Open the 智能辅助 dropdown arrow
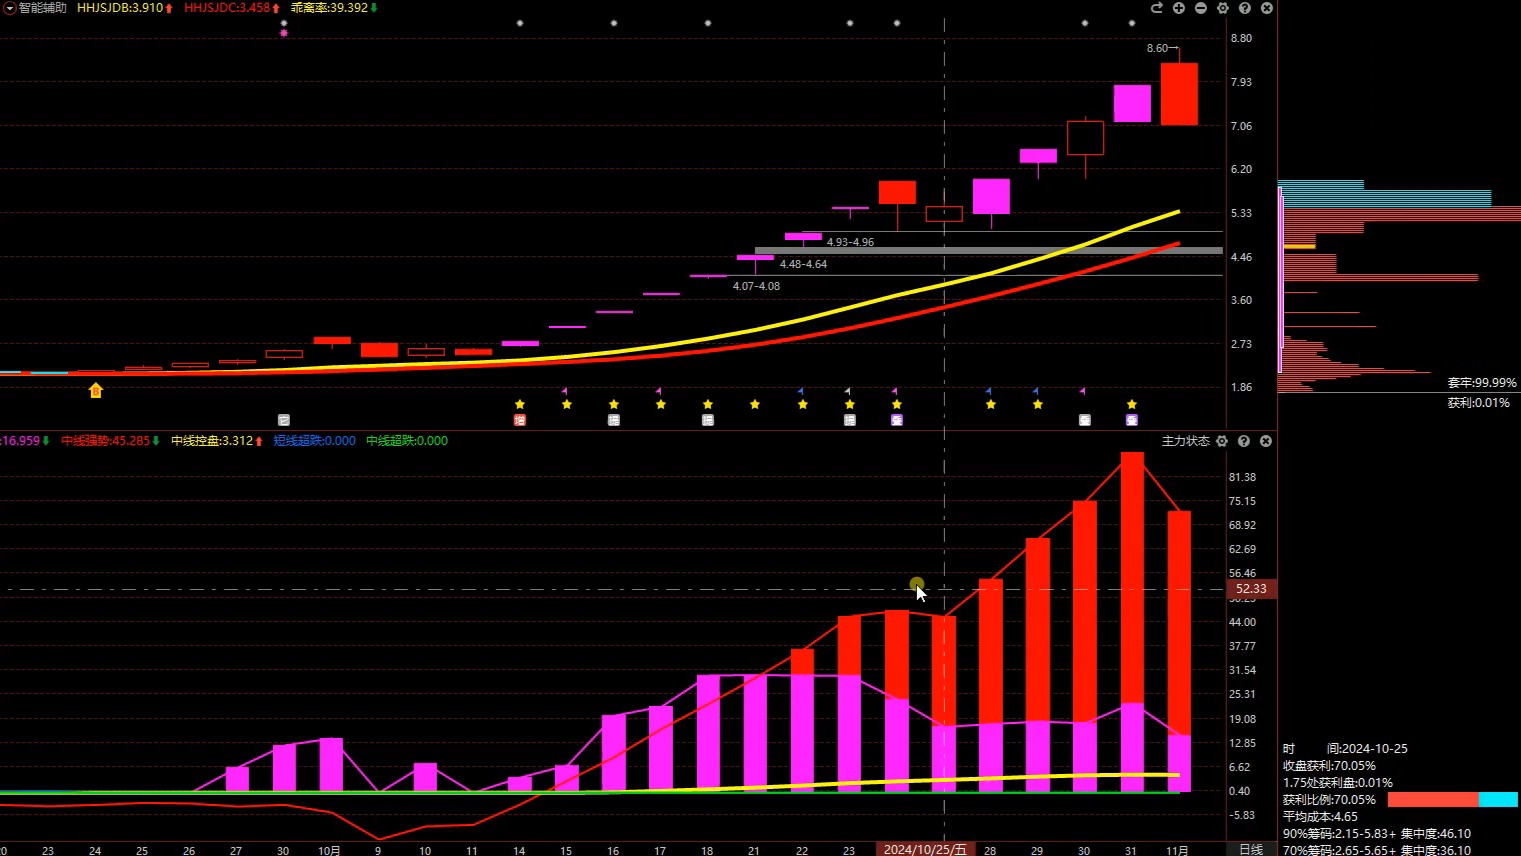Screen dimensions: 1521x856 point(9,8)
